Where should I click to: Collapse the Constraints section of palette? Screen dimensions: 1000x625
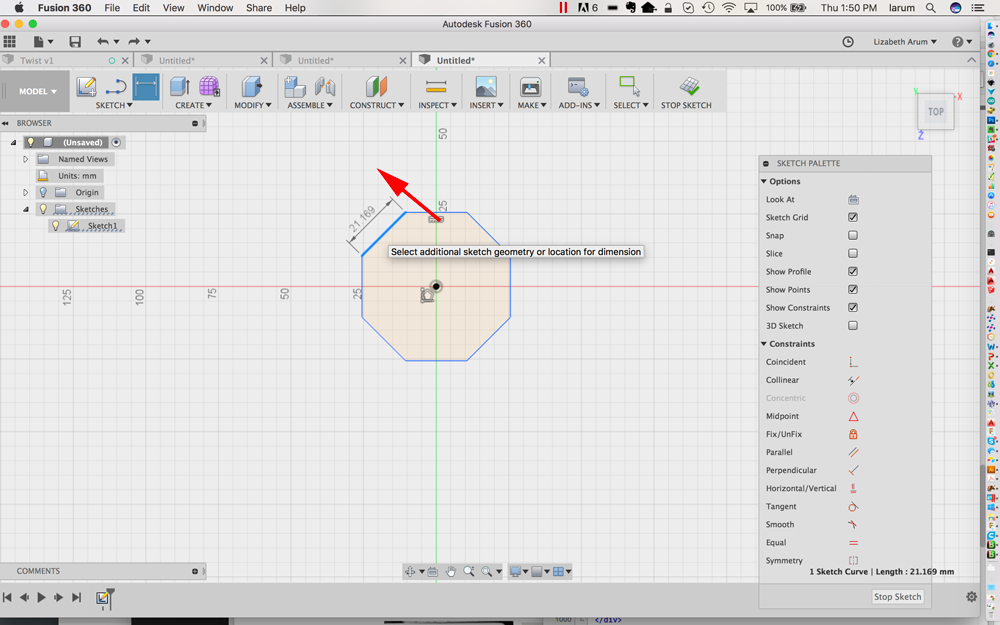click(764, 344)
